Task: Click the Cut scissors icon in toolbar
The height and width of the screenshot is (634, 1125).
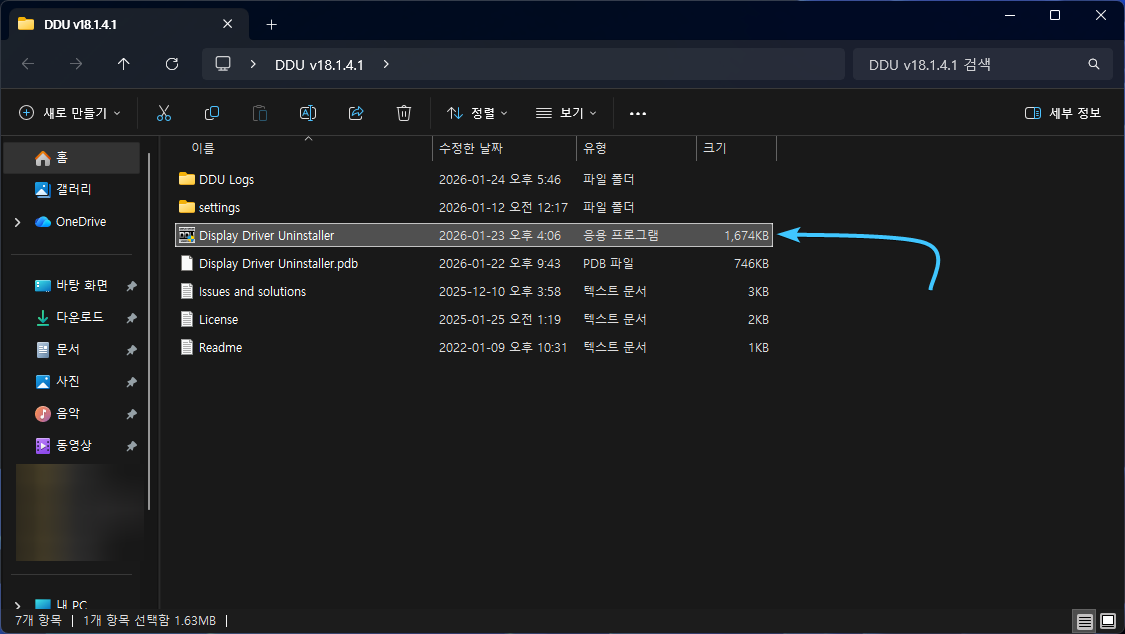Action: 164,113
